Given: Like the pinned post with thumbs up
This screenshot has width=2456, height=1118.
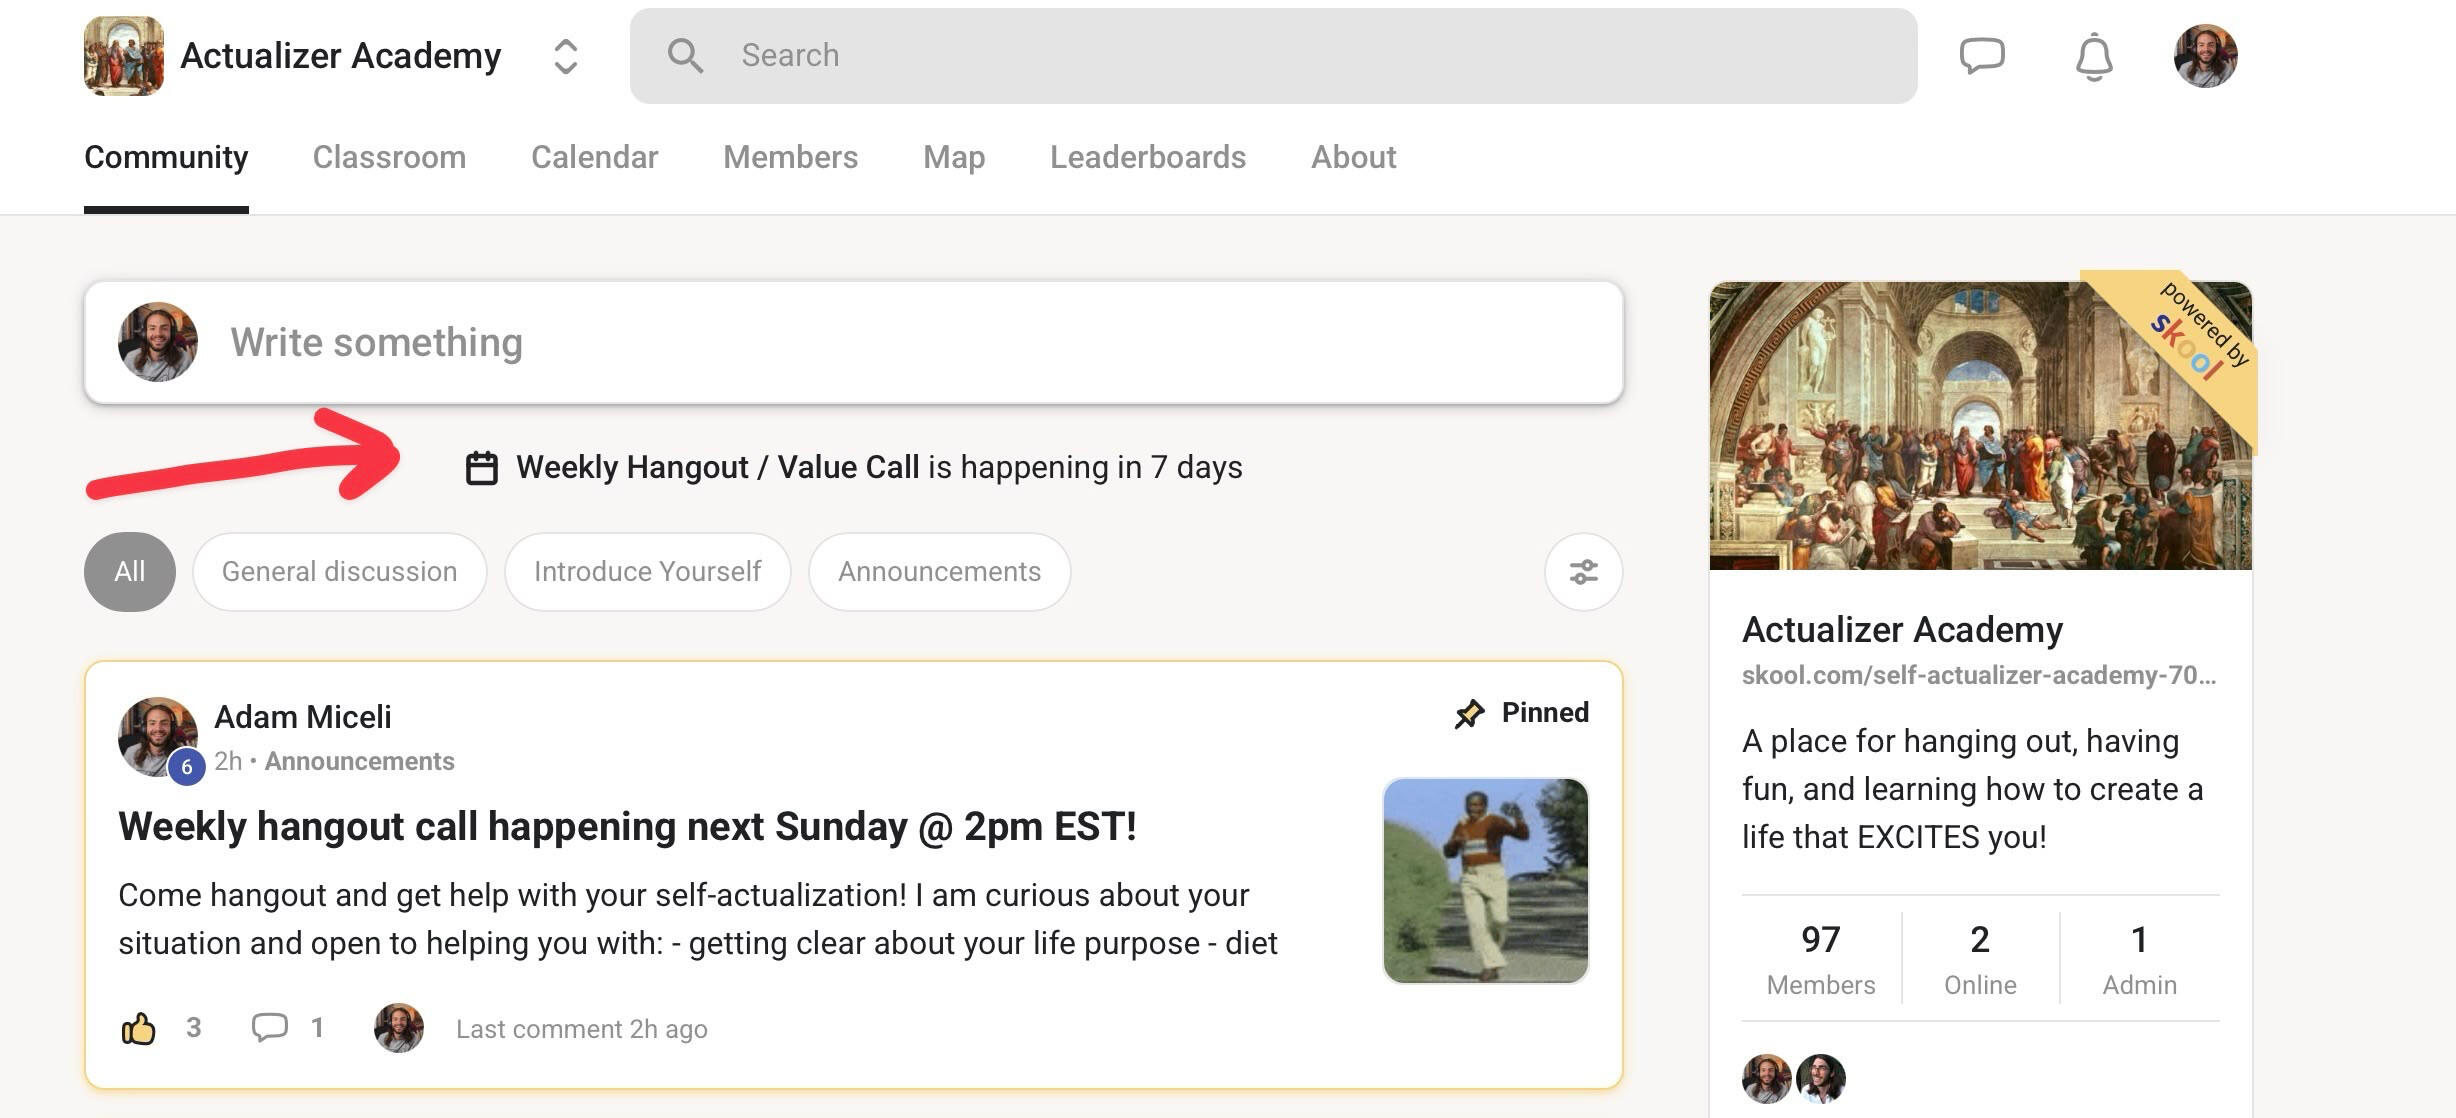Looking at the screenshot, I should coord(139,1028).
